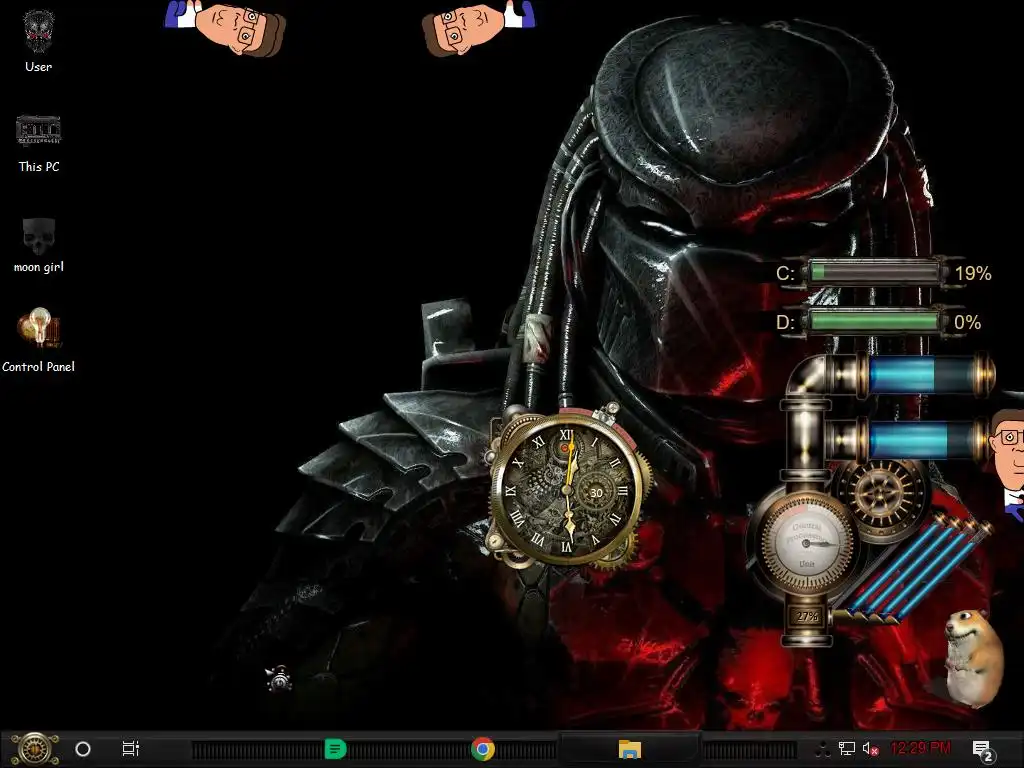Click the muted volume speaker icon
The image size is (1024, 768).
click(x=870, y=748)
